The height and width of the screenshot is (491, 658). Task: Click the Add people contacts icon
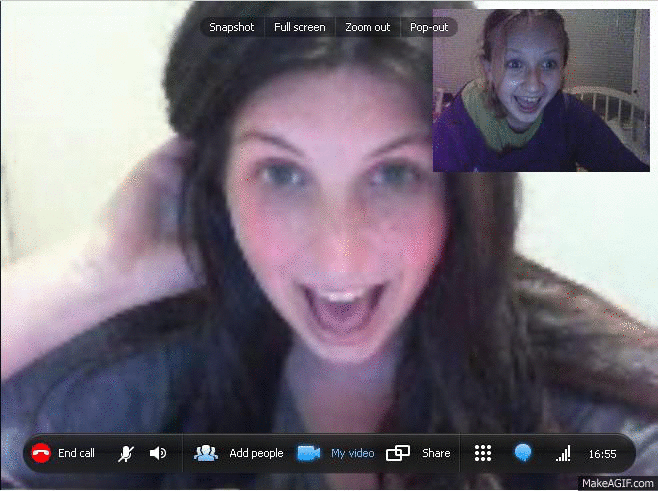tap(206, 453)
